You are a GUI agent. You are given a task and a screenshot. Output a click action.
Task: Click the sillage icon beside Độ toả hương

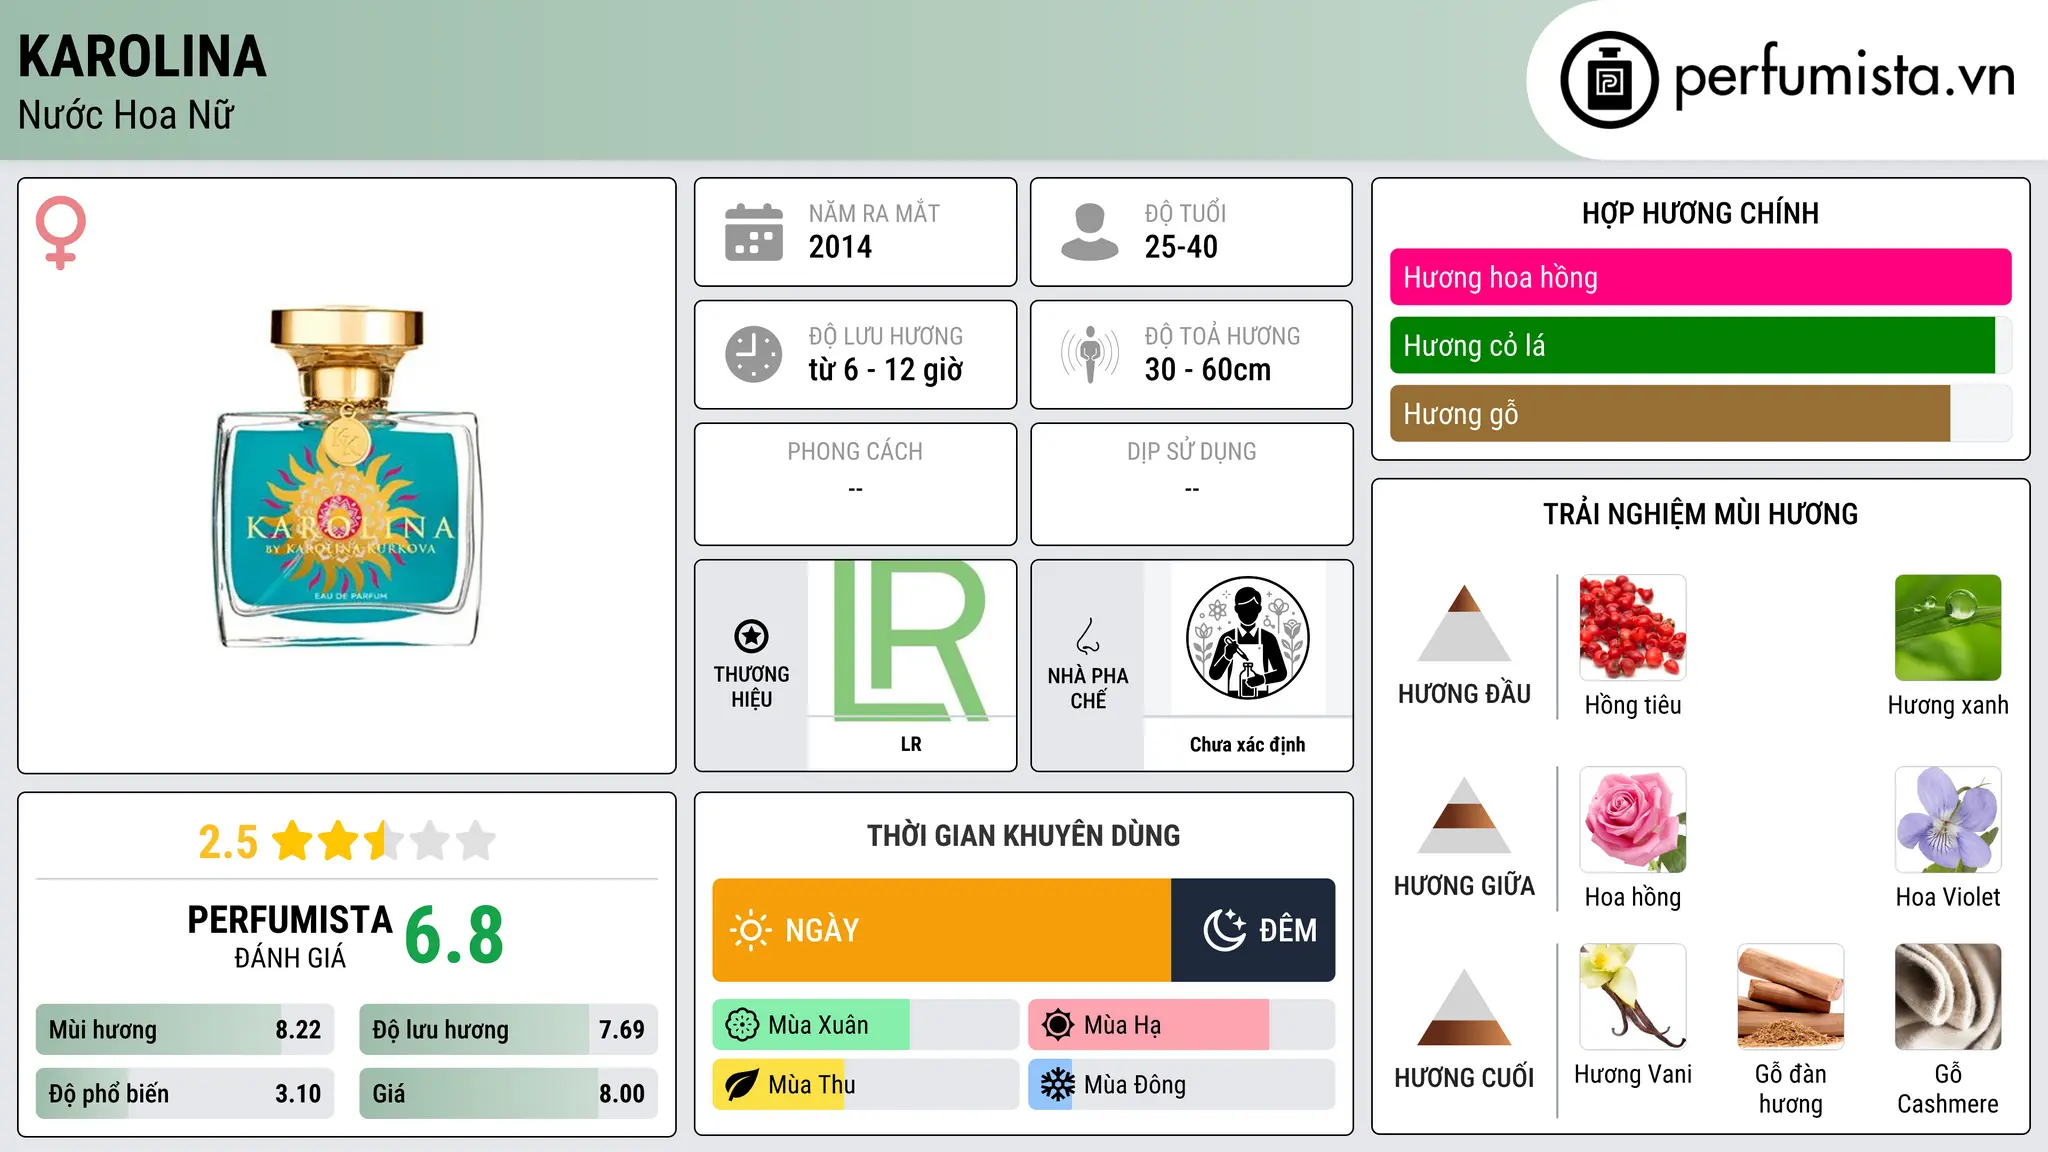pyautogui.click(x=1090, y=354)
